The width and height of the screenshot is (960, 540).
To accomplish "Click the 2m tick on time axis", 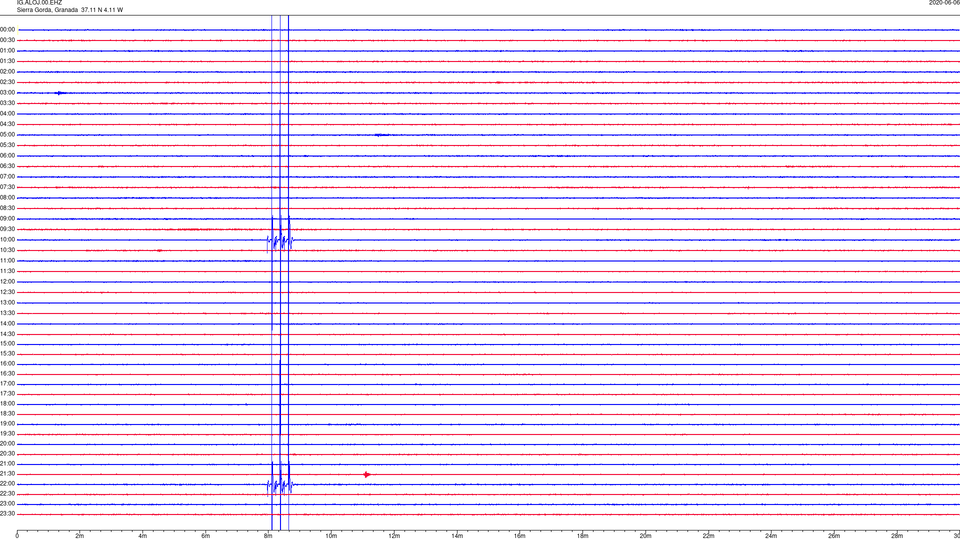I will tap(80, 536).
